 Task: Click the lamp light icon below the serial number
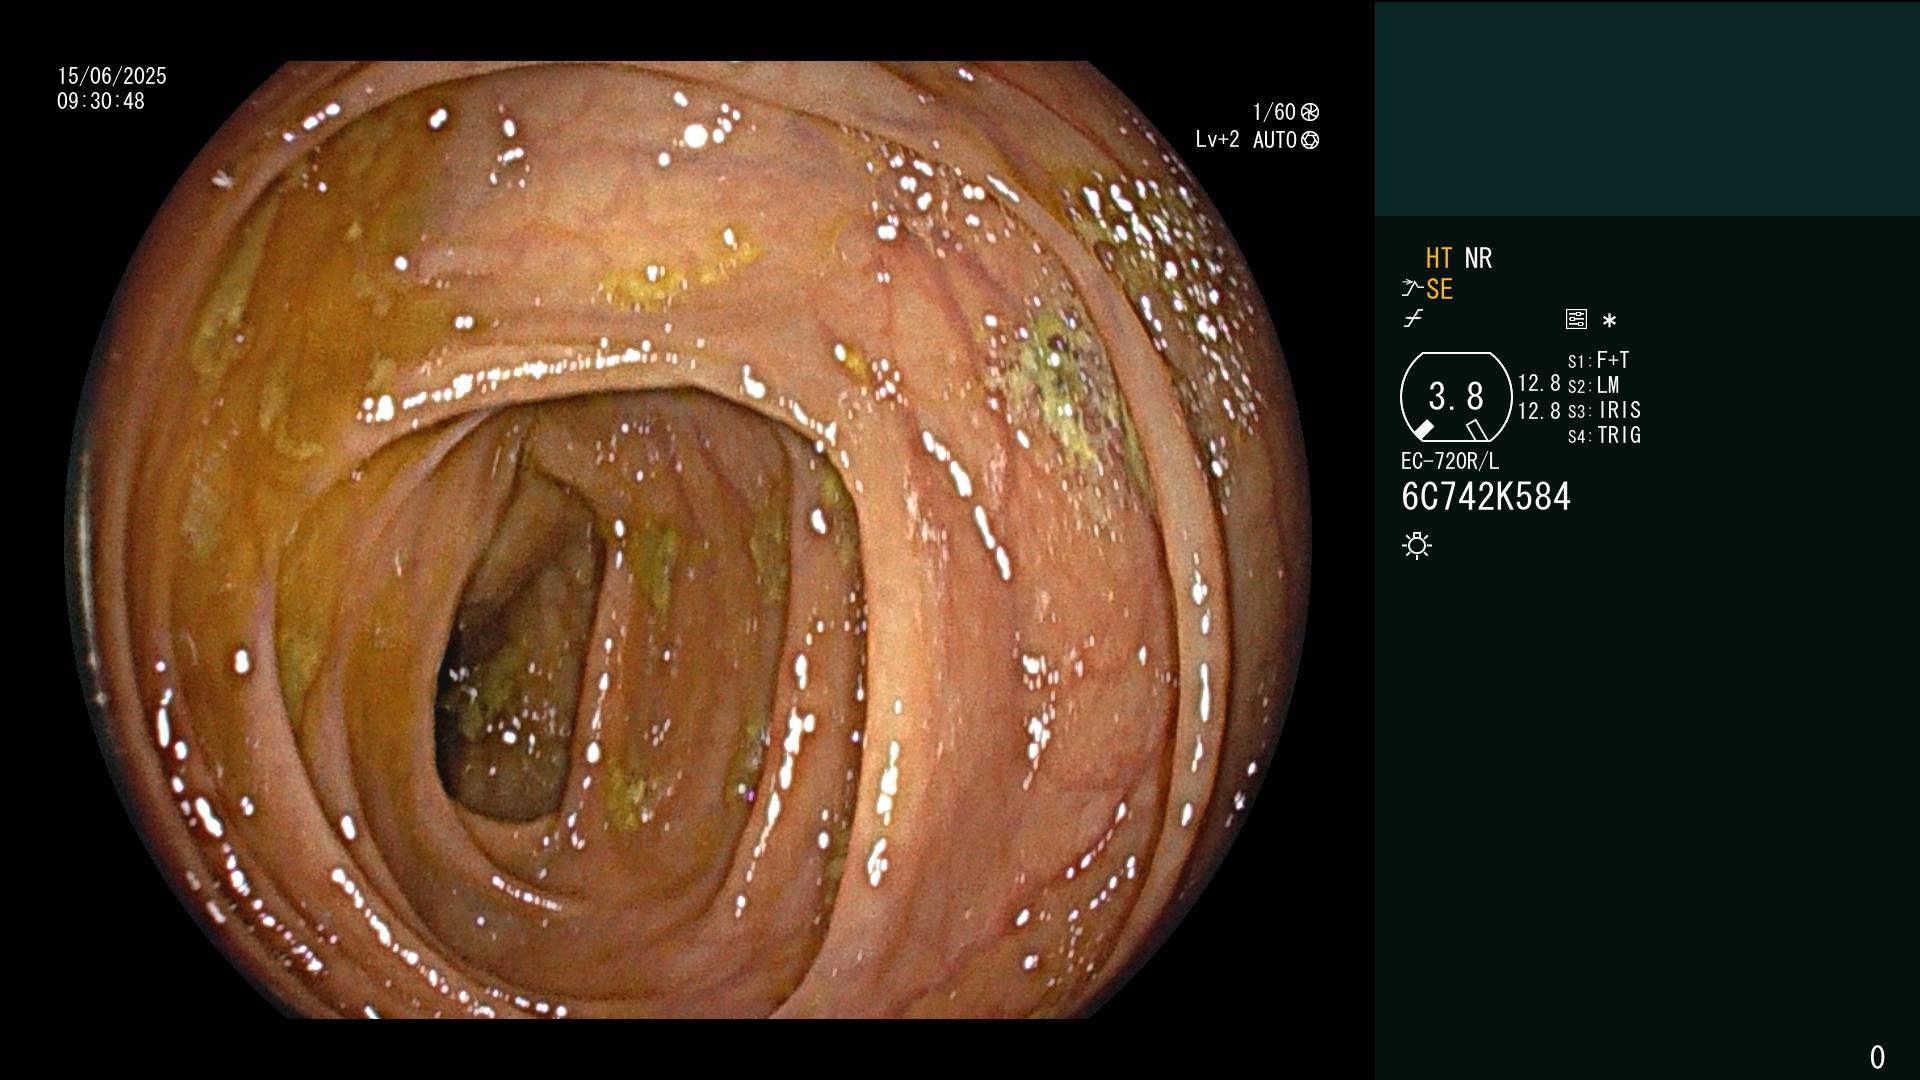click(x=1417, y=546)
